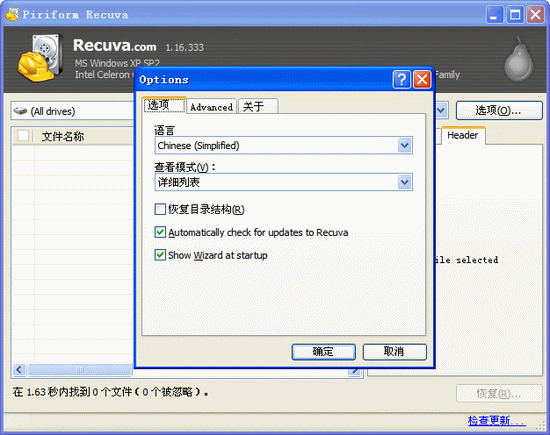Enable the 恢复目录结构 checkbox
Image resolution: width=550 pixels, height=435 pixels.
tap(160, 209)
